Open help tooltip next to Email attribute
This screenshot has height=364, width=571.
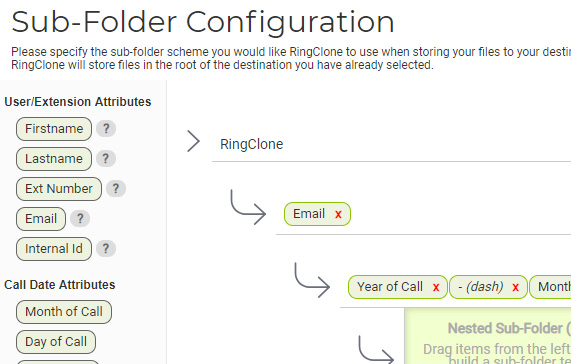[80, 218]
